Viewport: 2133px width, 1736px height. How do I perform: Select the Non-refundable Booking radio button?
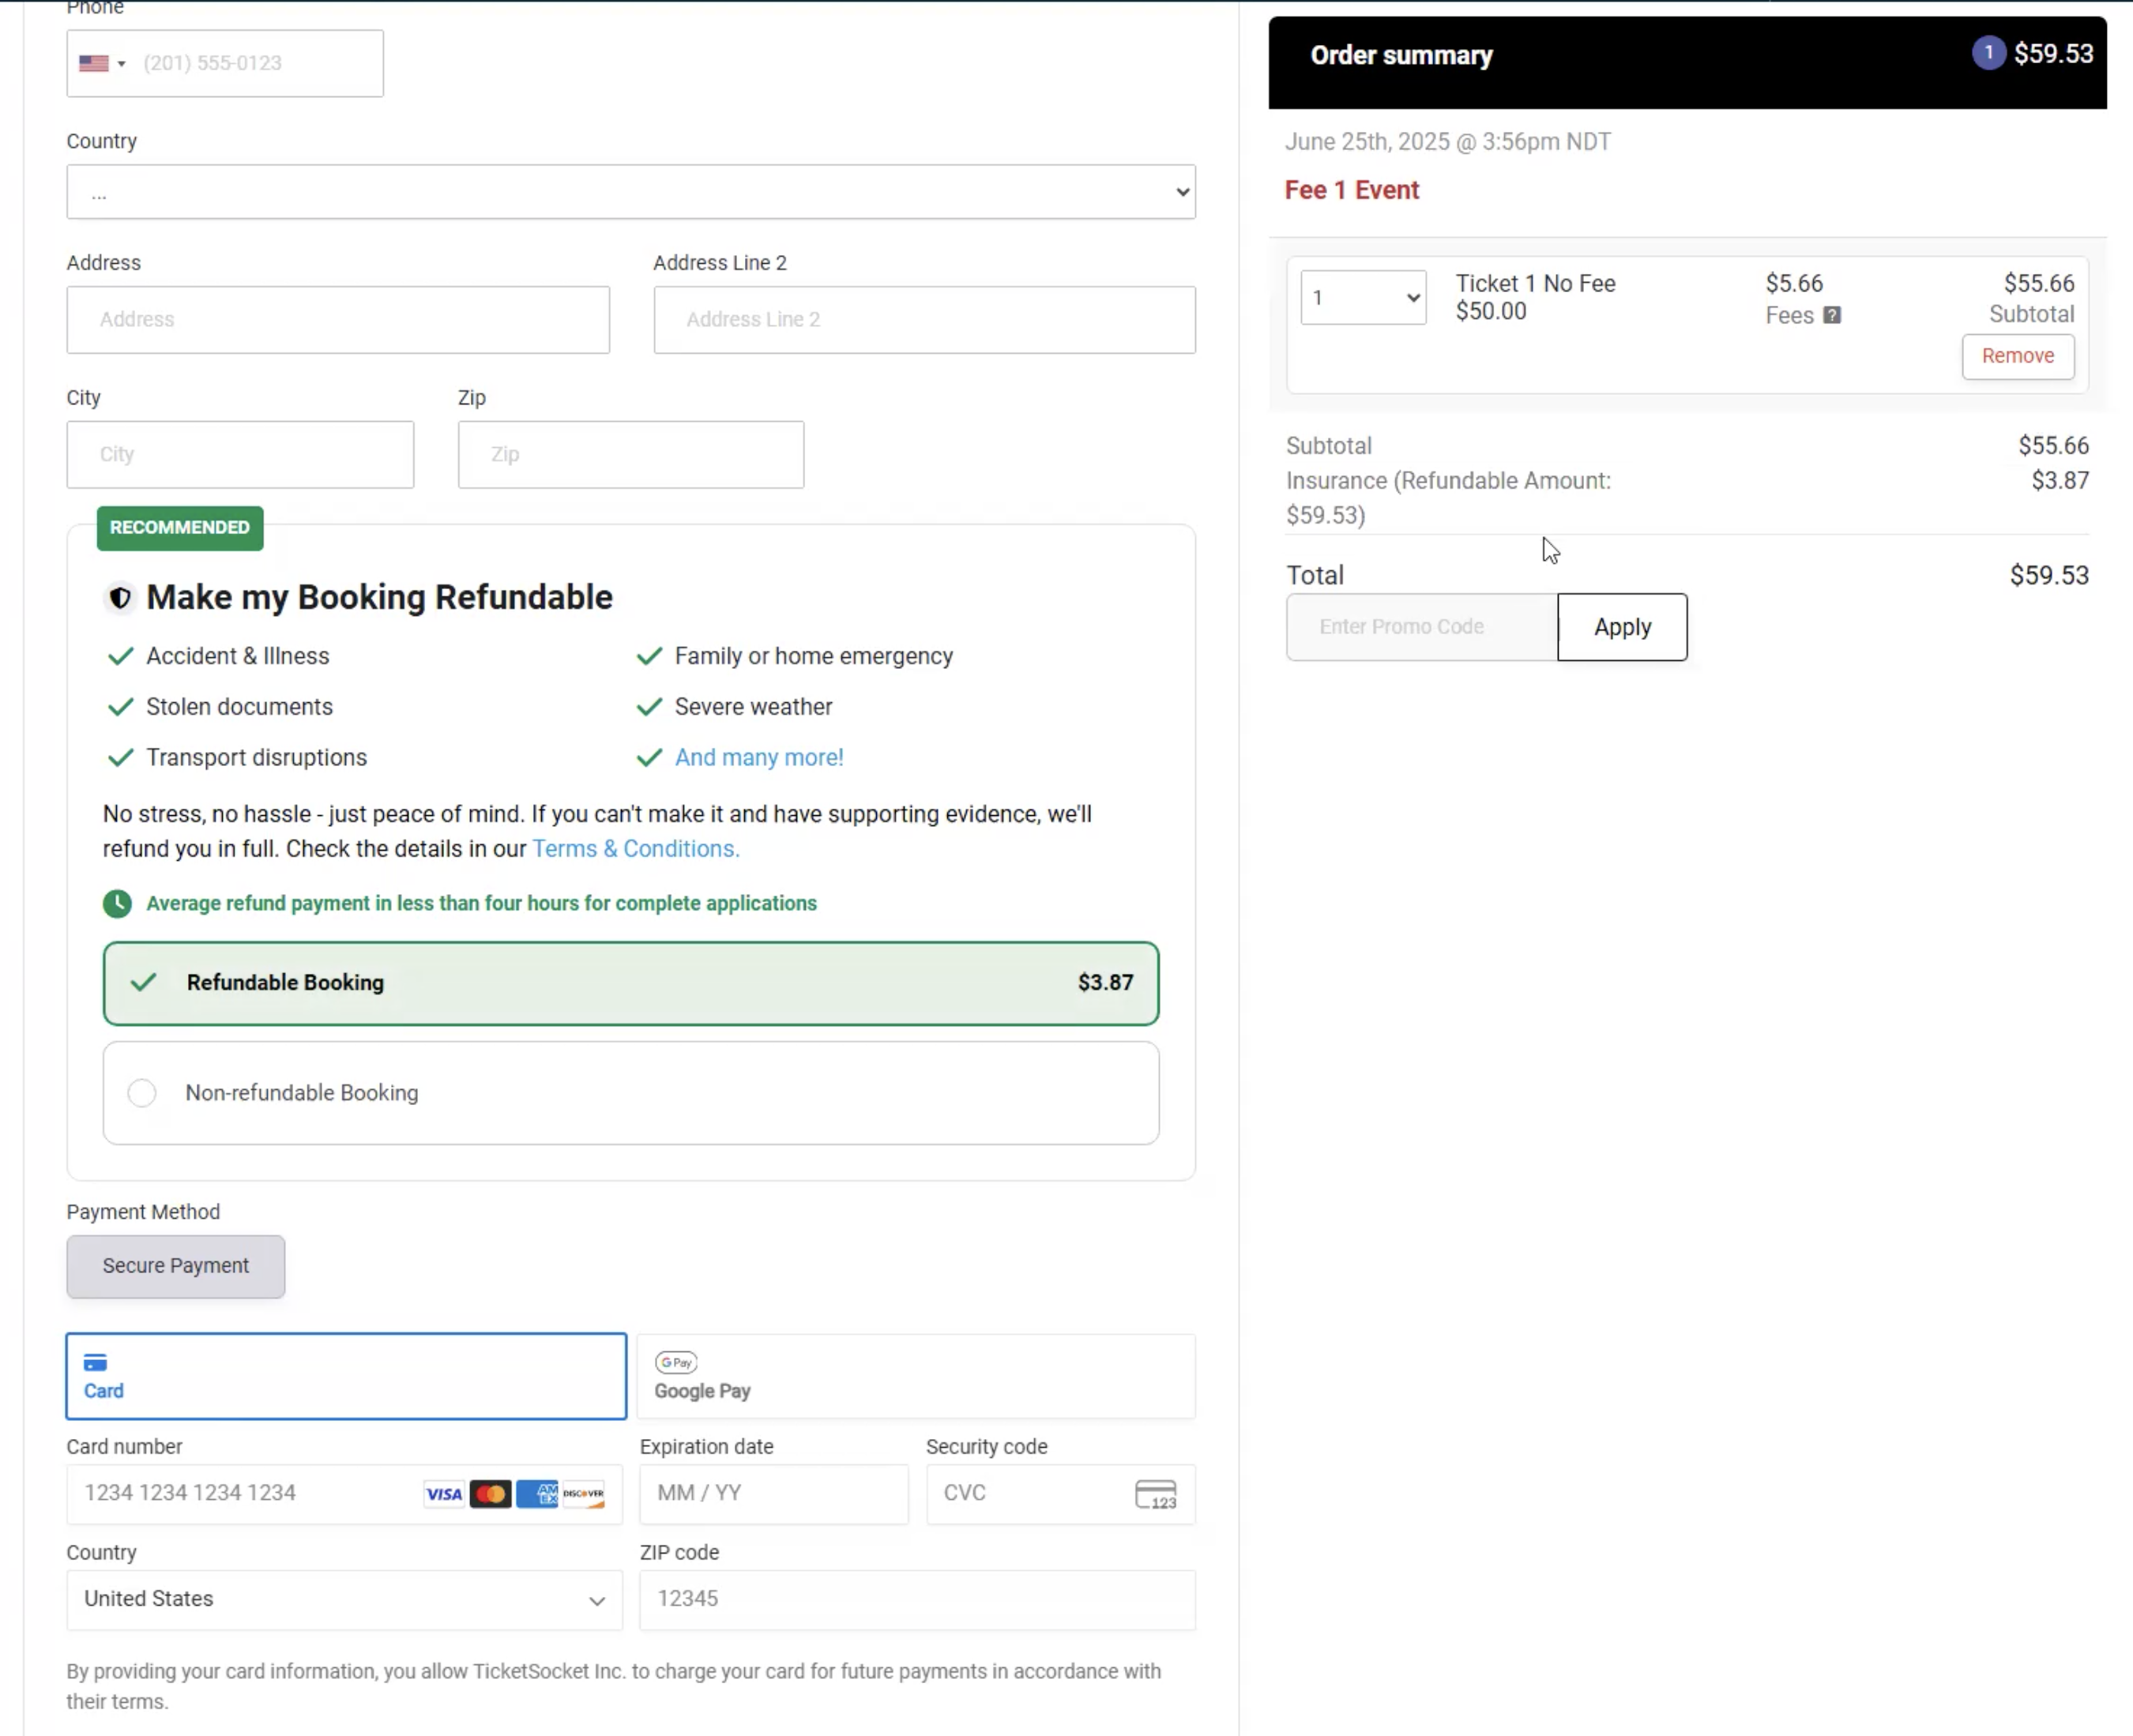point(142,1093)
